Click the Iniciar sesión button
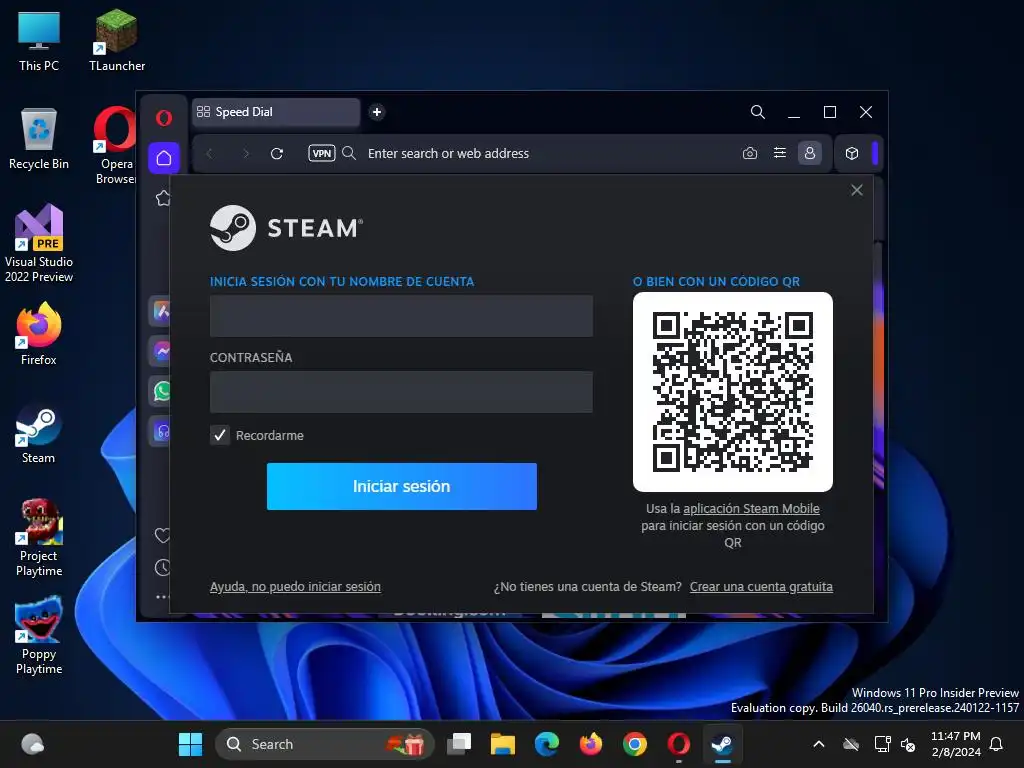Image resolution: width=1024 pixels, height=768 pixels. coord(402,487)
